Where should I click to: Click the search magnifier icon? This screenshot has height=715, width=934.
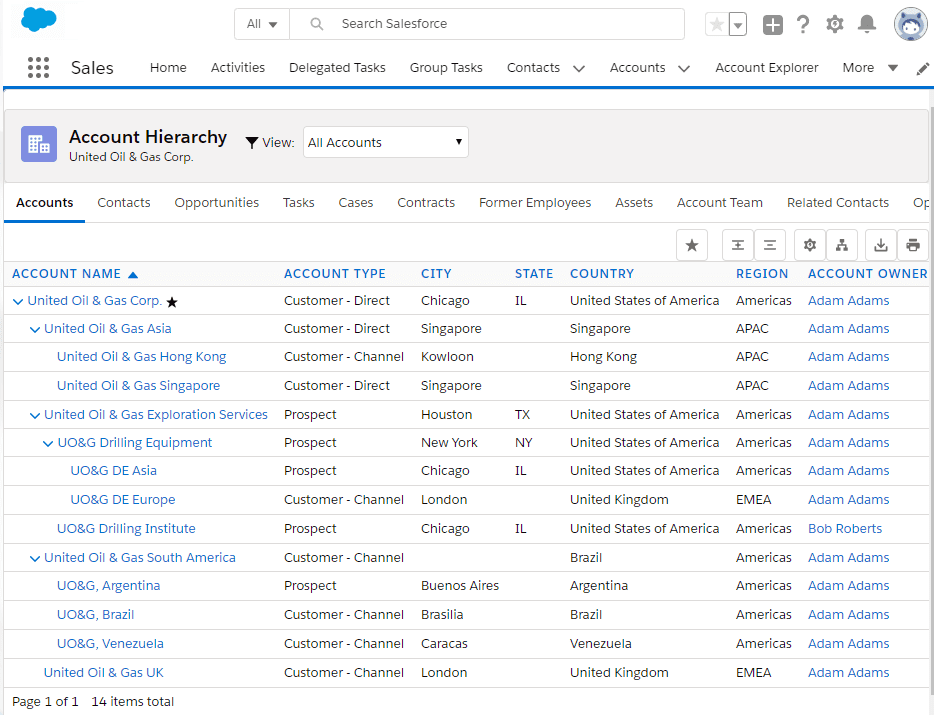316,24
